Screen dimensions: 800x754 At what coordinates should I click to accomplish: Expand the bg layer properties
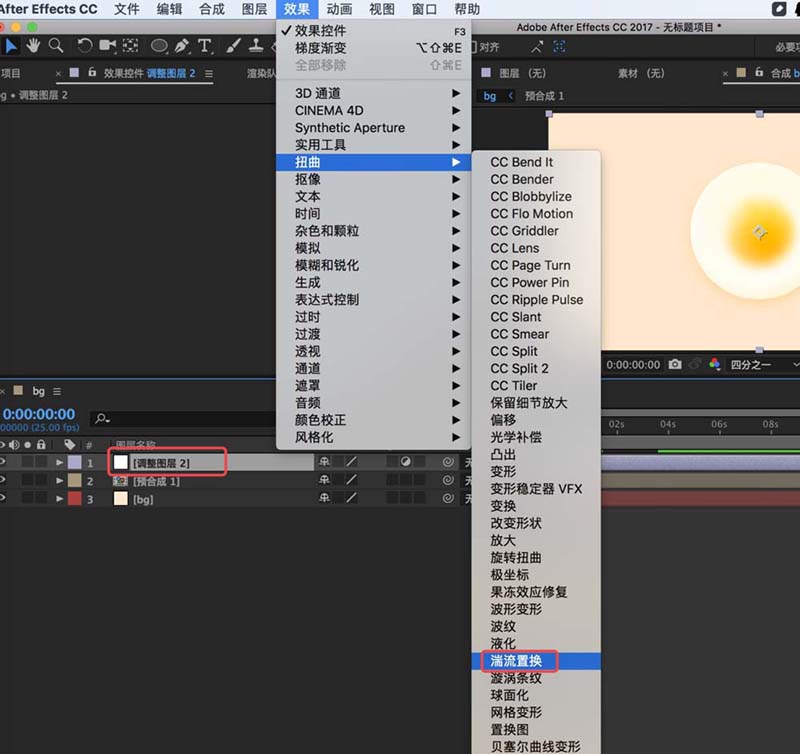60,499
